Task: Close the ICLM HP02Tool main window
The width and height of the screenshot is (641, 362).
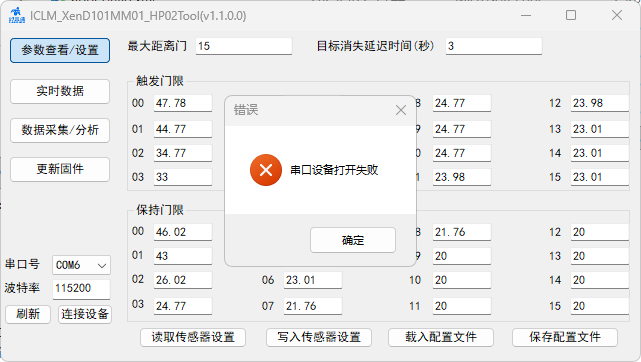Action: coord(617,16)
